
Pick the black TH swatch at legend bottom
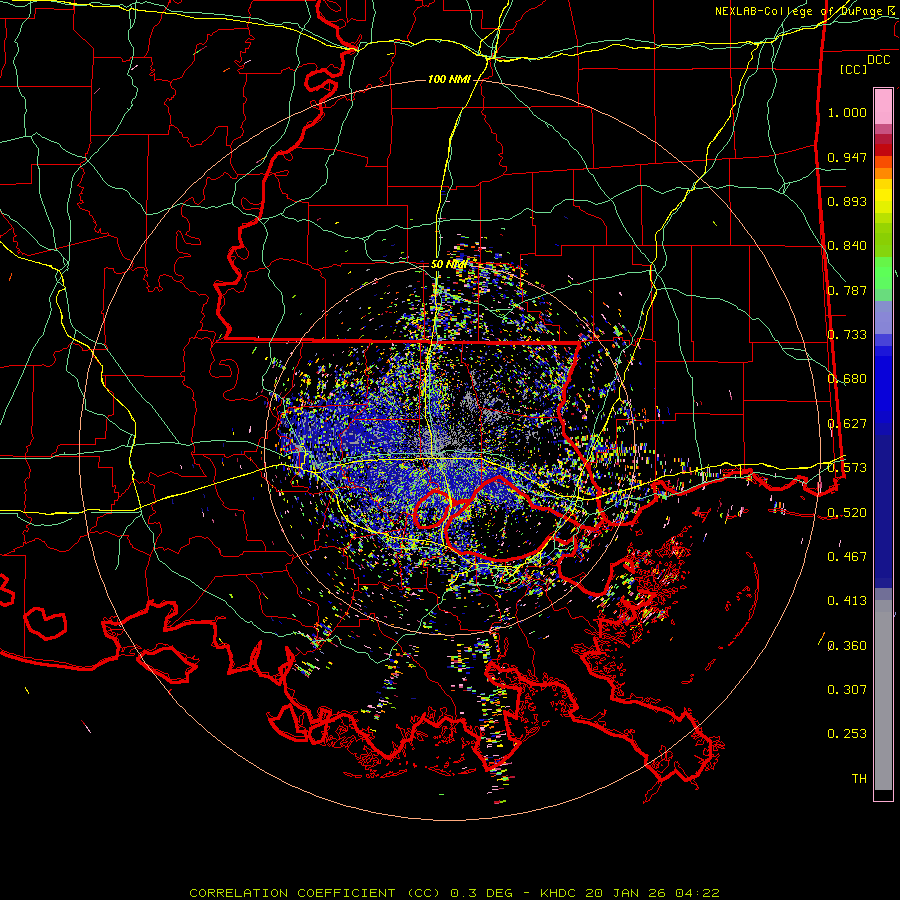(883, 794)
